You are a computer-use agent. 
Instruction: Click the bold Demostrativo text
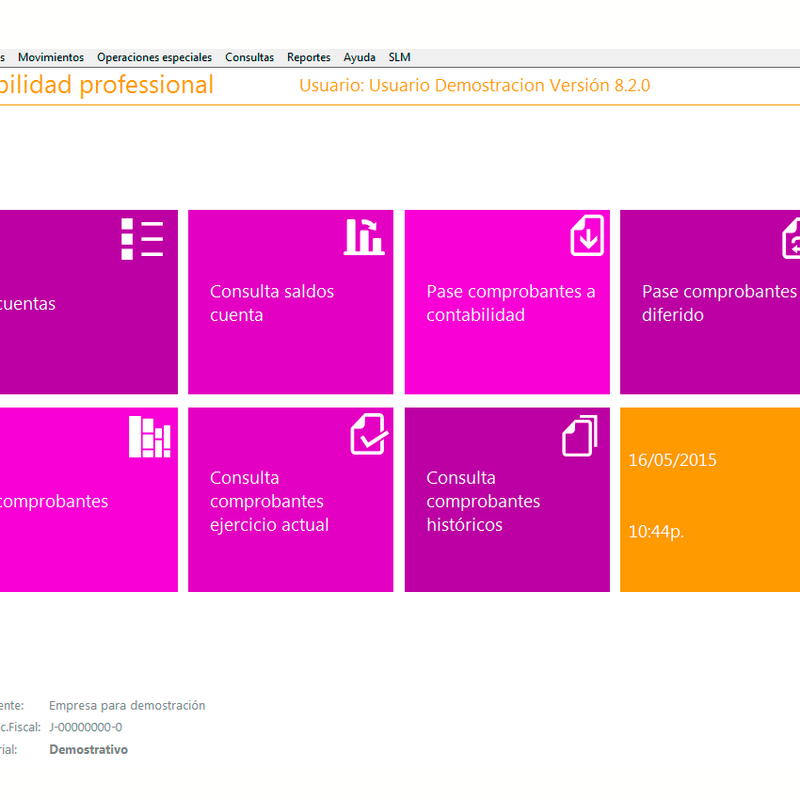pos(89,749)
